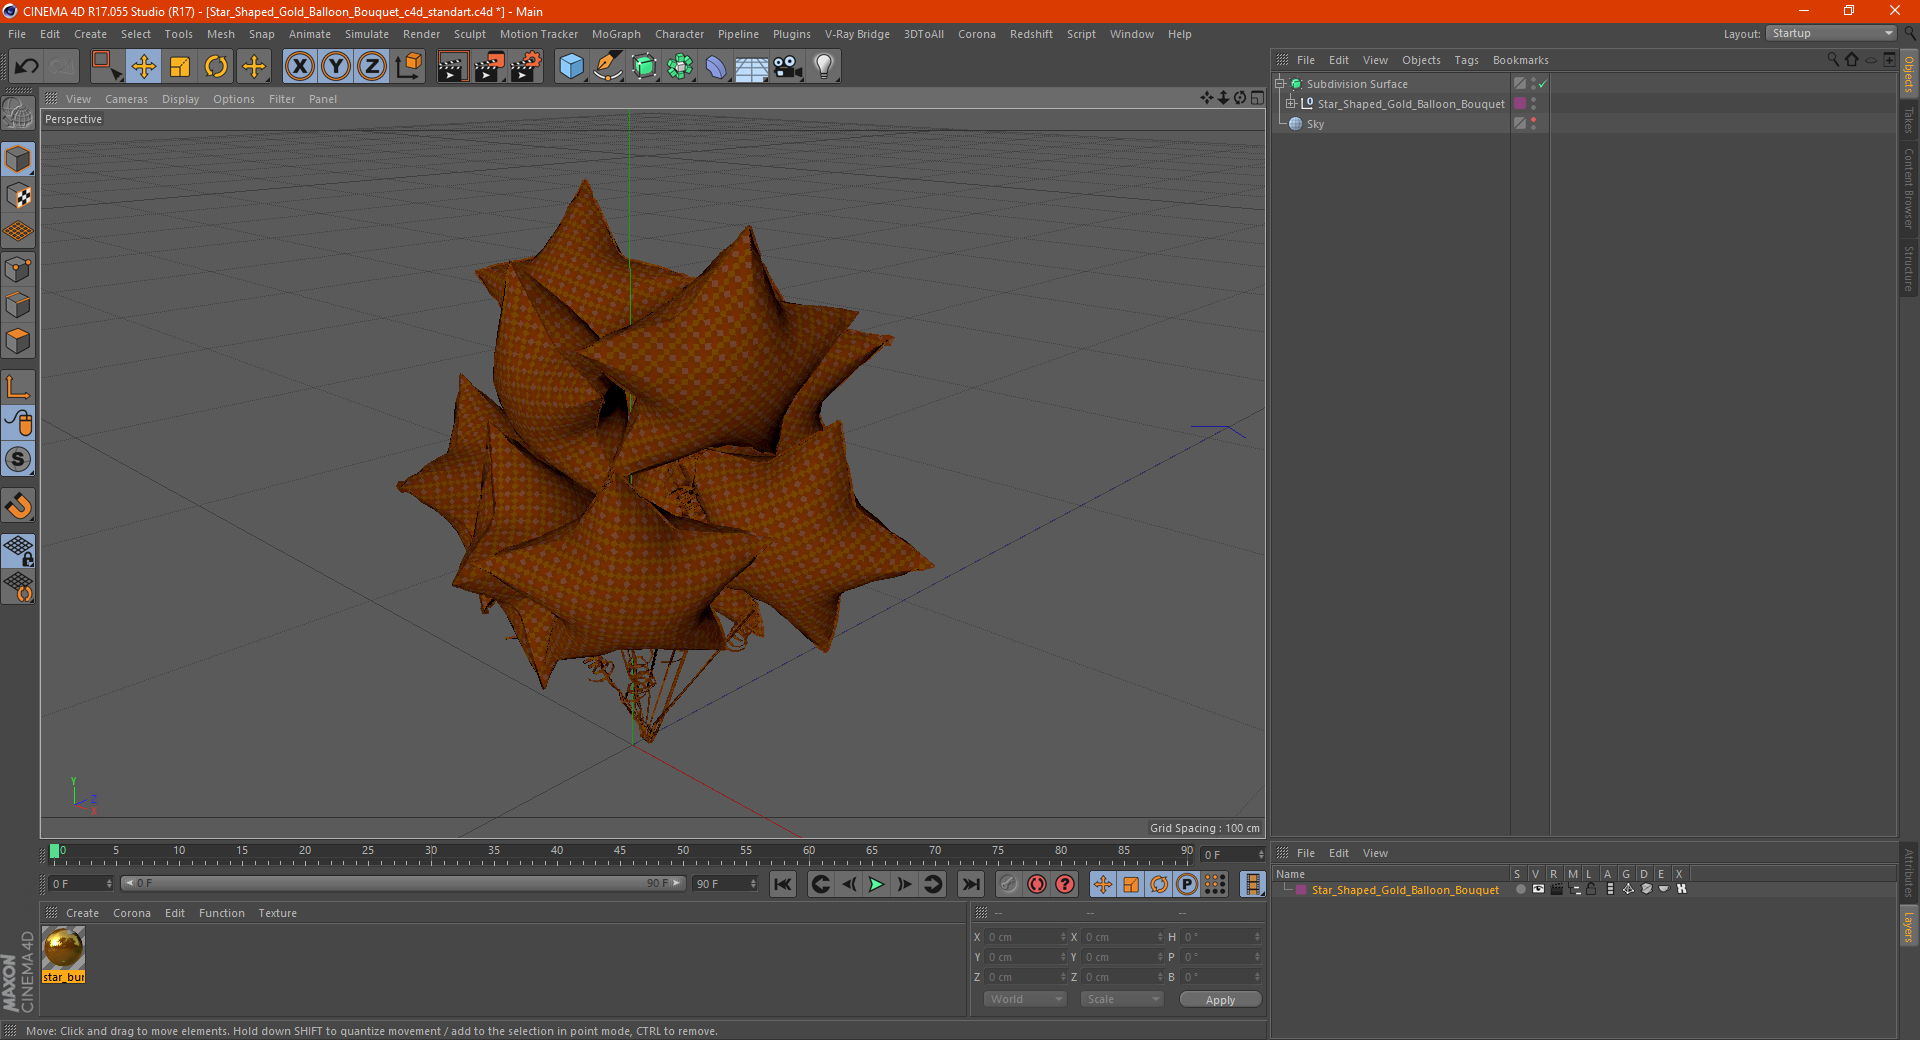
Task: Open the material manager Texture menu
Action: [277, 913]
